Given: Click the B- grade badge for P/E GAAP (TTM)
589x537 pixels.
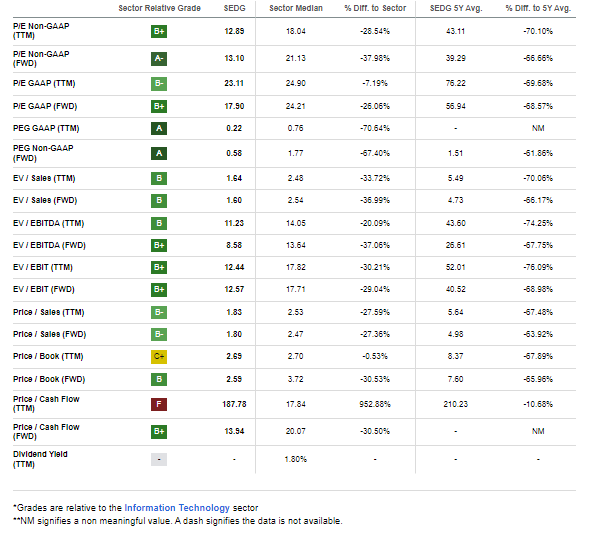Looking at the screenshot, I should click(x=159, y=83).
